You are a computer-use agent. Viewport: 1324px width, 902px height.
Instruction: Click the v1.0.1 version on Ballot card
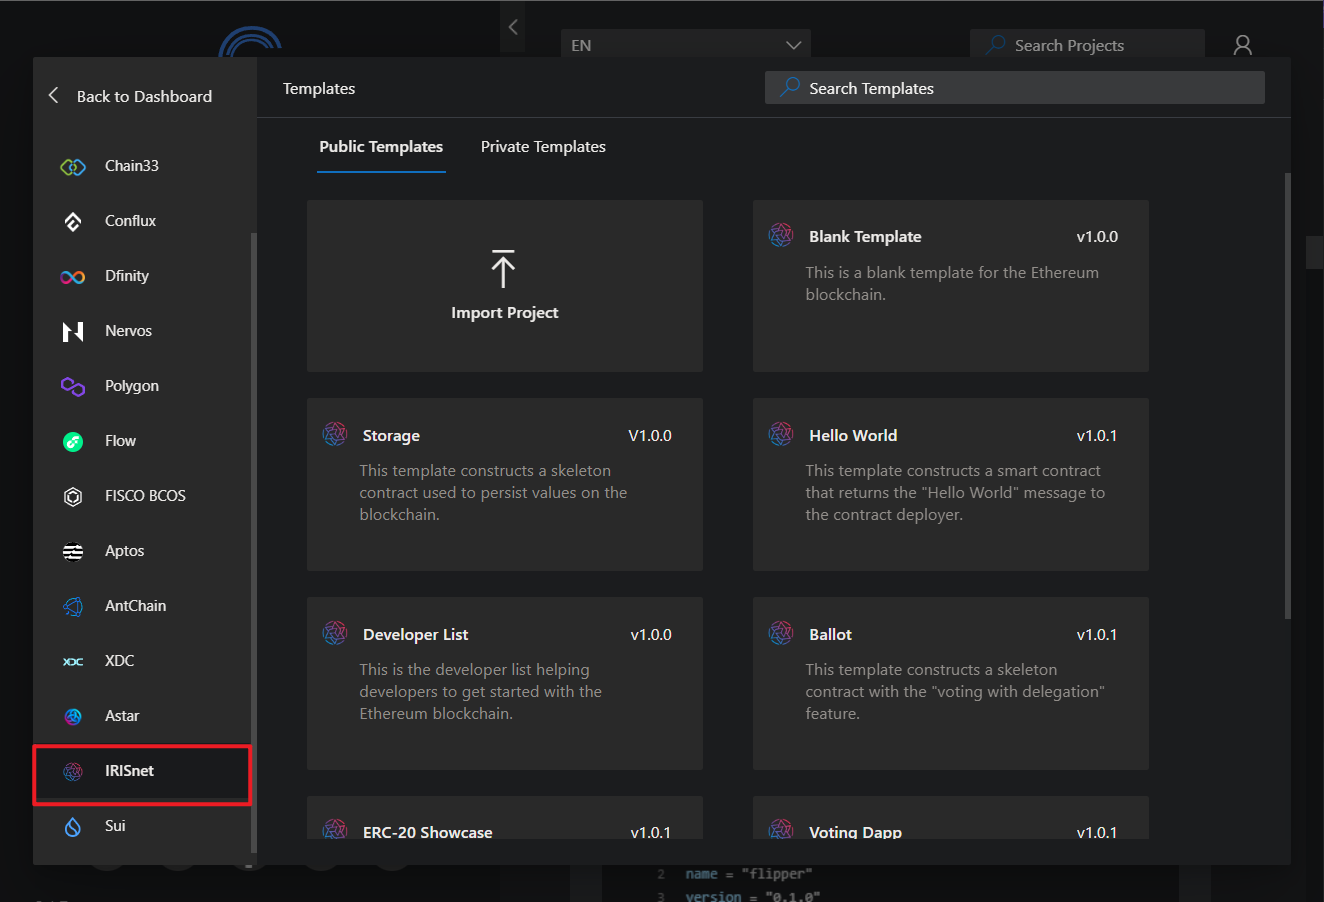(1097, 635)
